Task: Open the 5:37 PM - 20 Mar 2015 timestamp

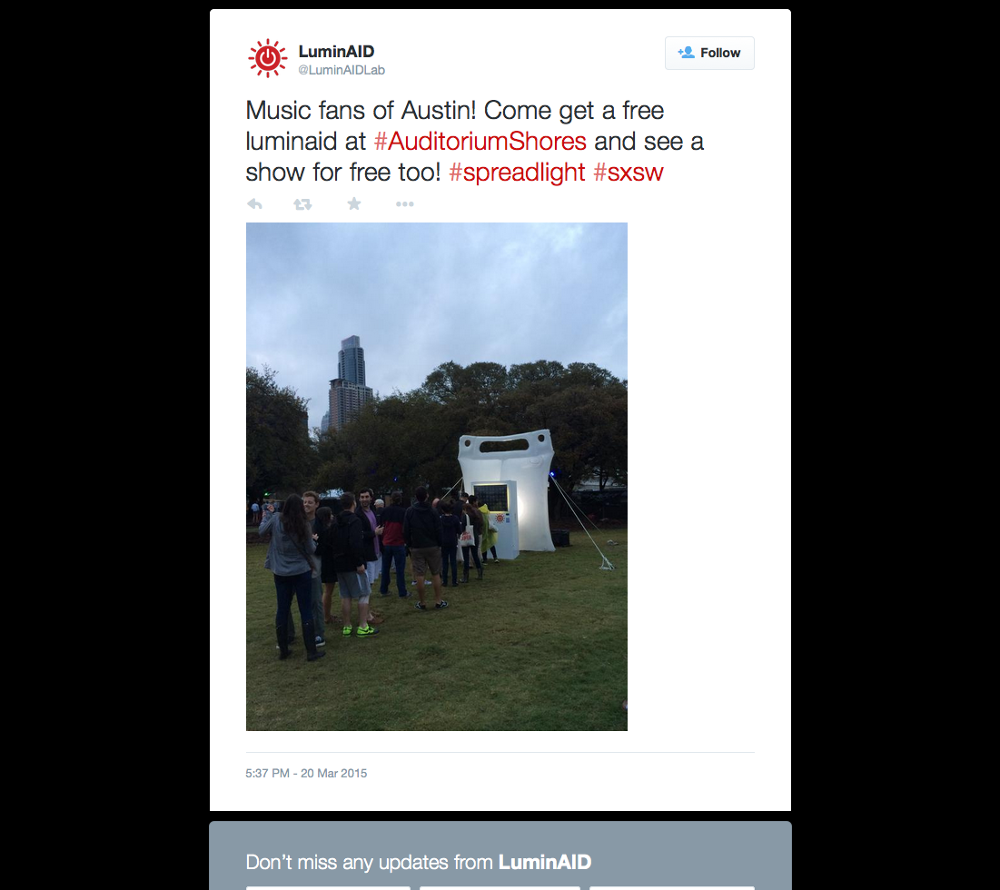Action: tap(306, 773)
